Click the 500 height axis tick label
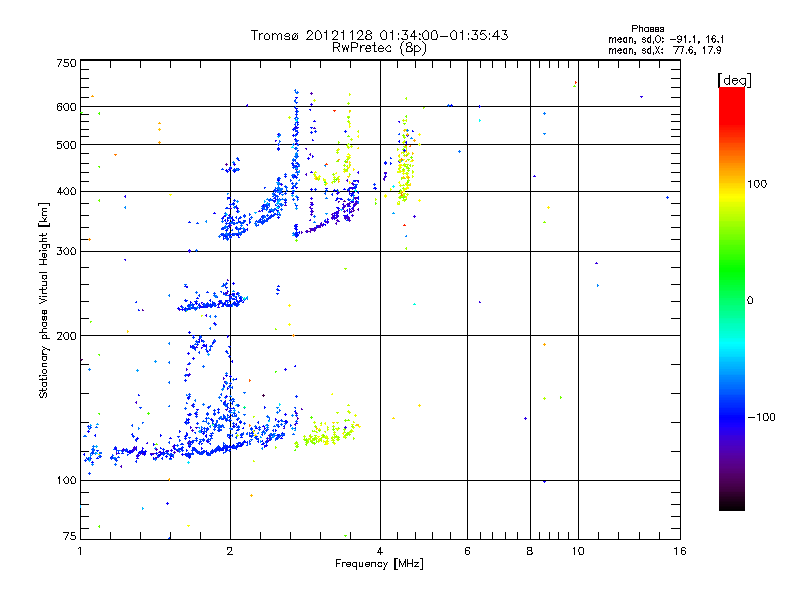Screen dimensions: 800x600 [66, 145]
